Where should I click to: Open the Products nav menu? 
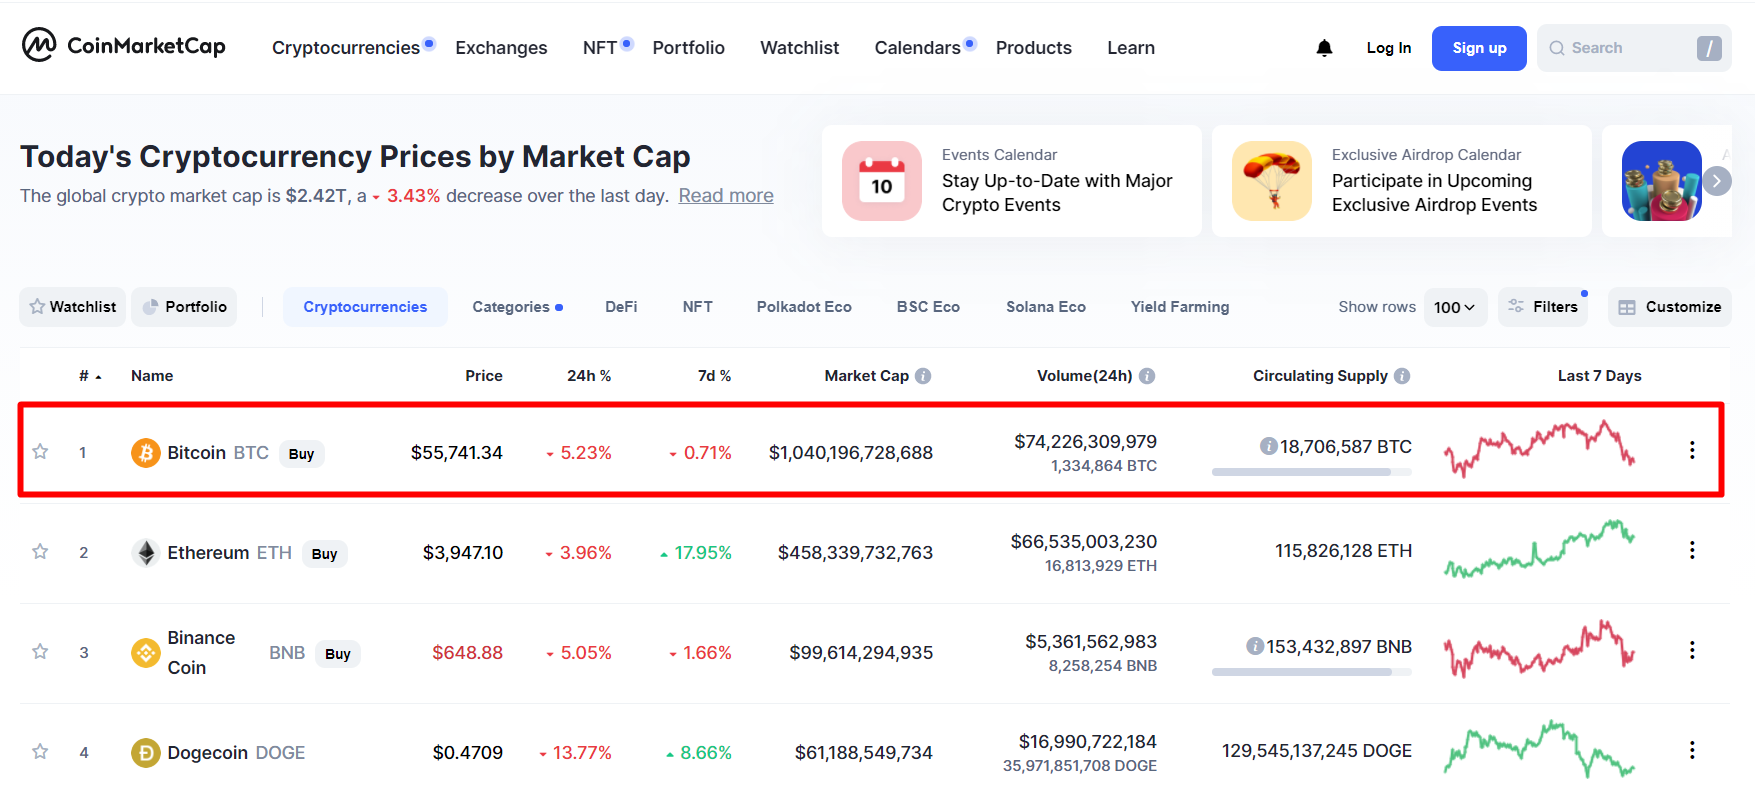(x=1033, y=48)
